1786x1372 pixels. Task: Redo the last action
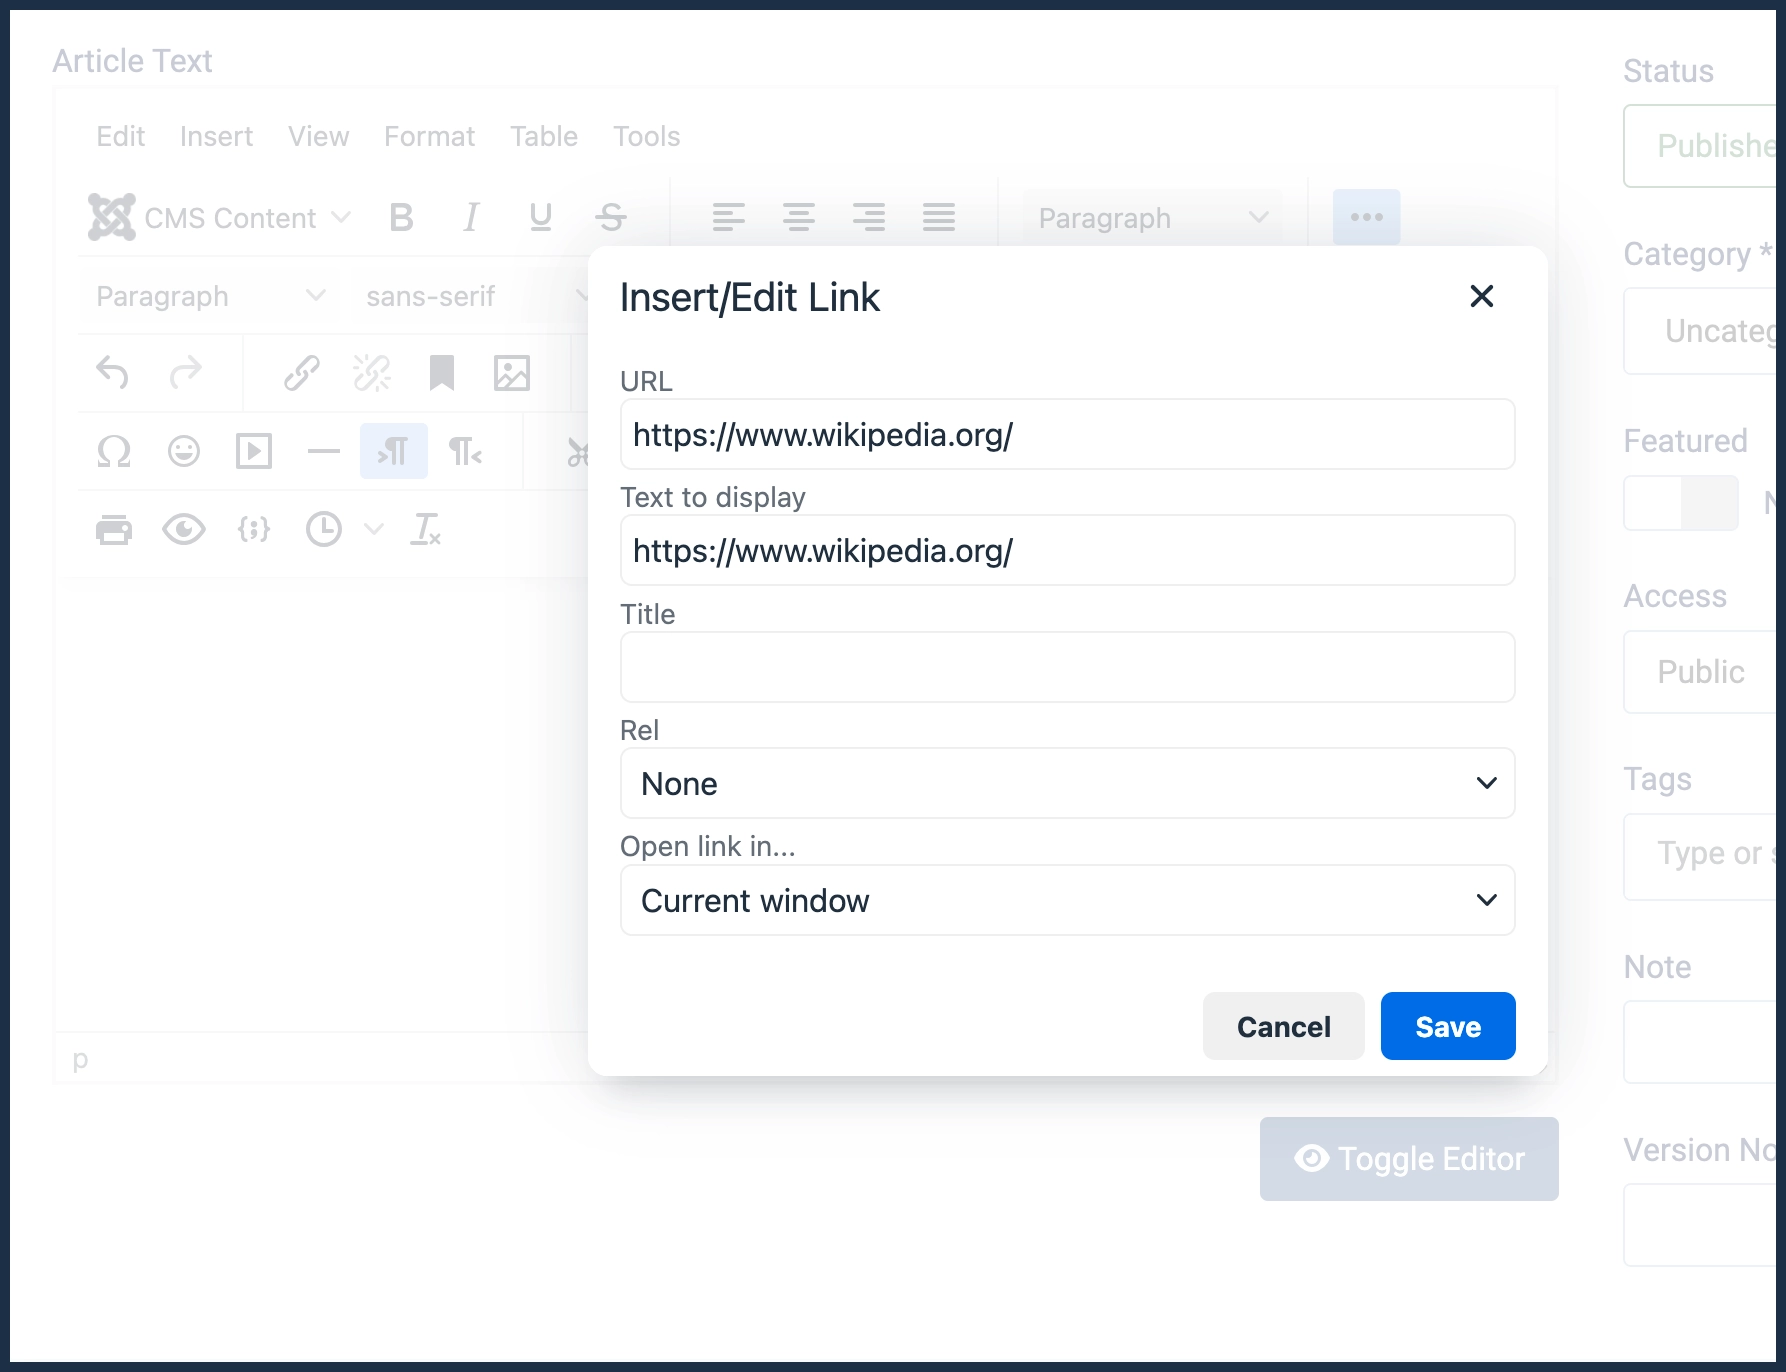click(185, 373)
